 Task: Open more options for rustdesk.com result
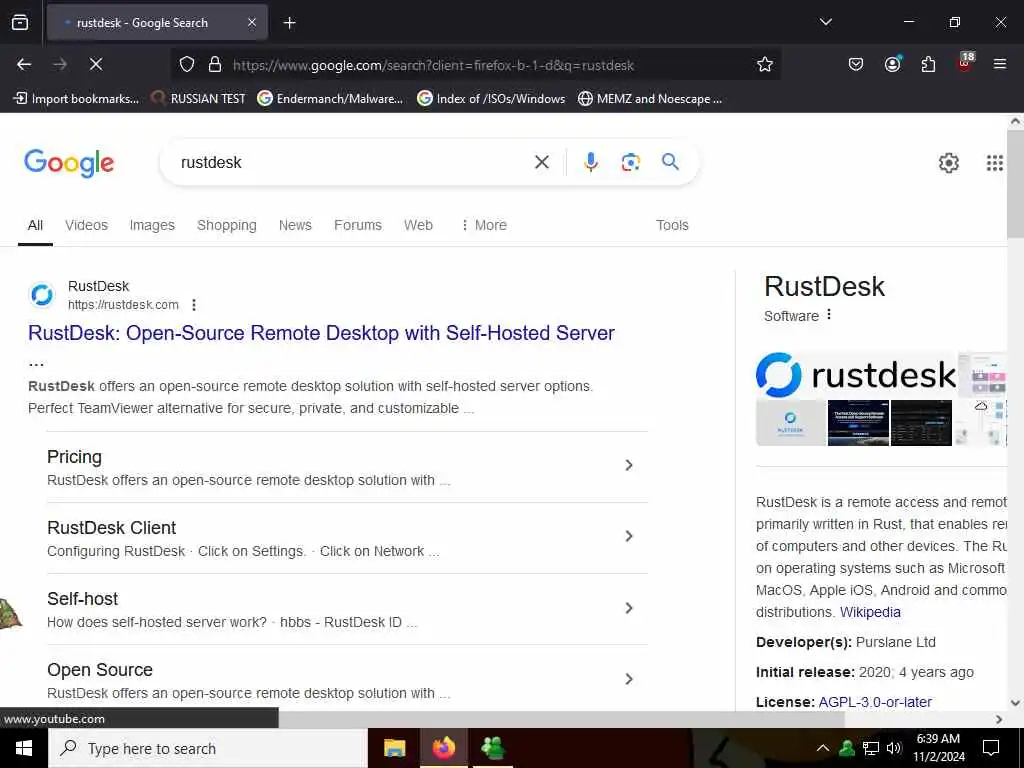194,305
